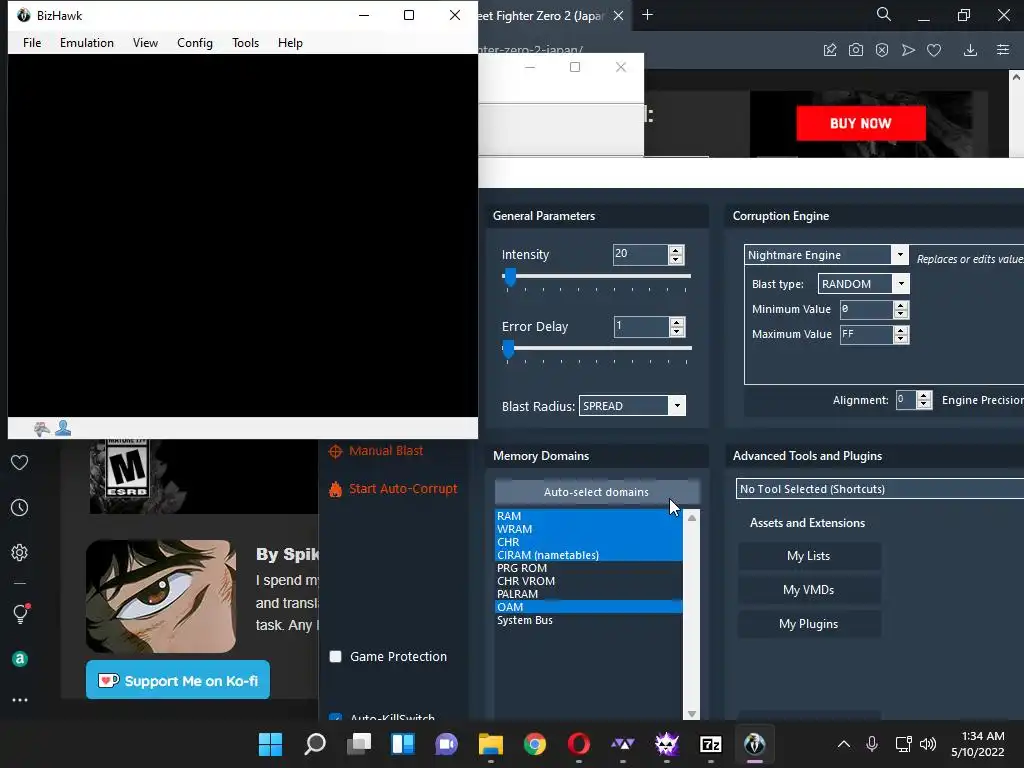Open Opera sidebar history clock icon
Screen dimensions: 1024x768
pos(20,507)
